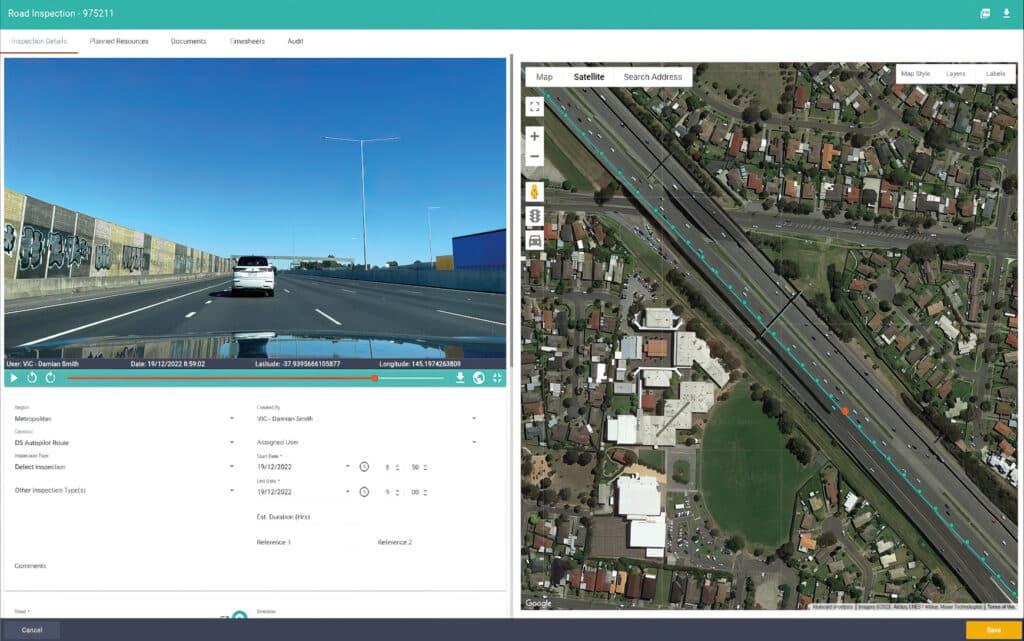The height and width of the screenshot is (641, 1024).
Task: Switch the map to Satellite view
Action: click(x=589, y=76)
